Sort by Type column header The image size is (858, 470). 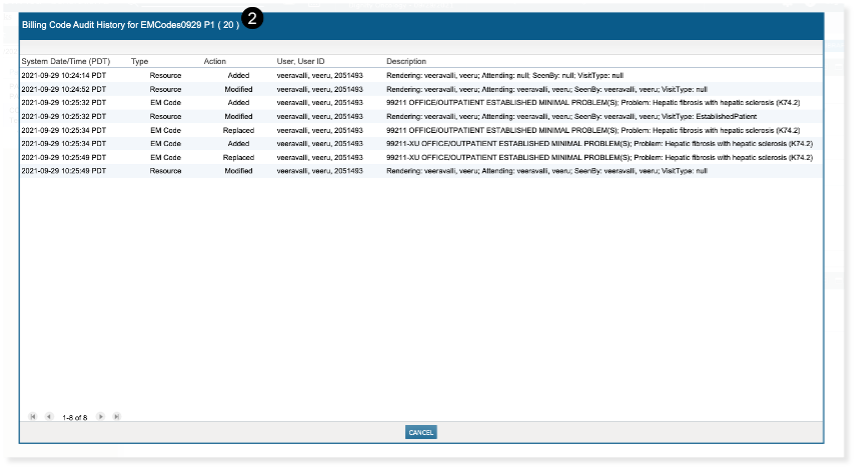[140, 62]
